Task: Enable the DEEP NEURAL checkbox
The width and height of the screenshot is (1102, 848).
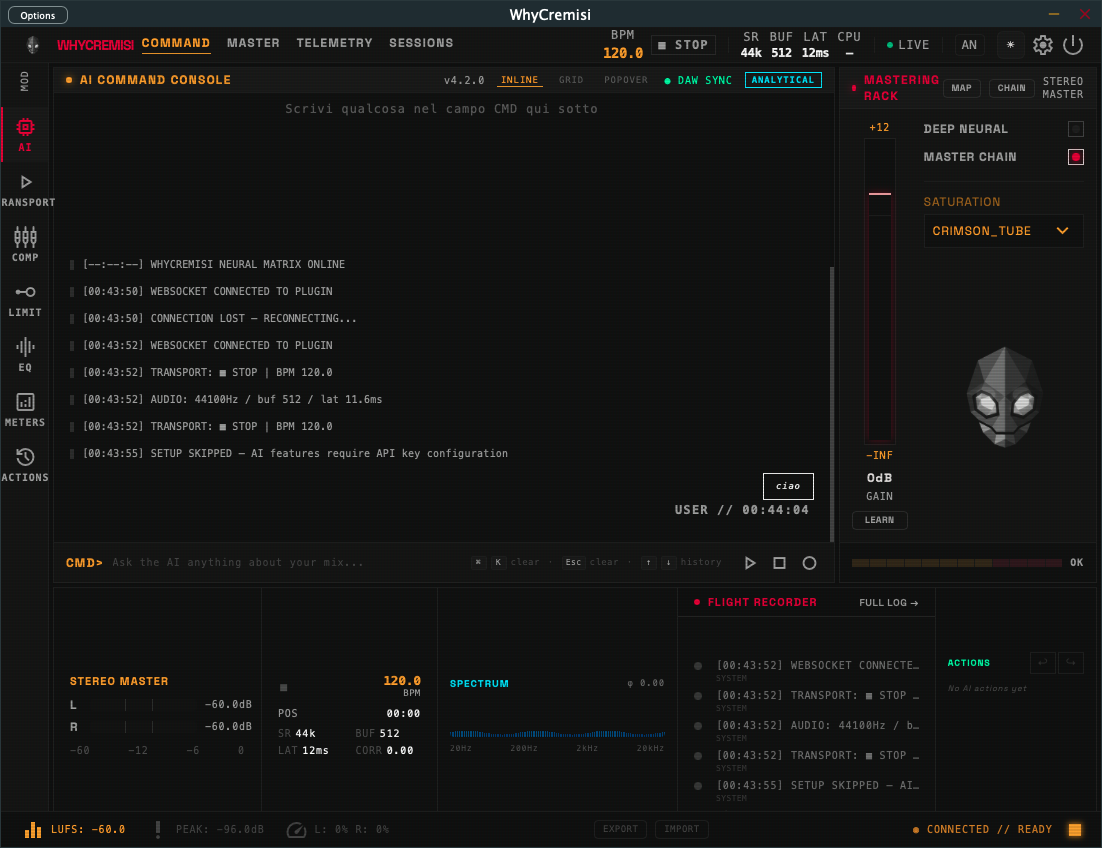Action: click(1075, 129)
